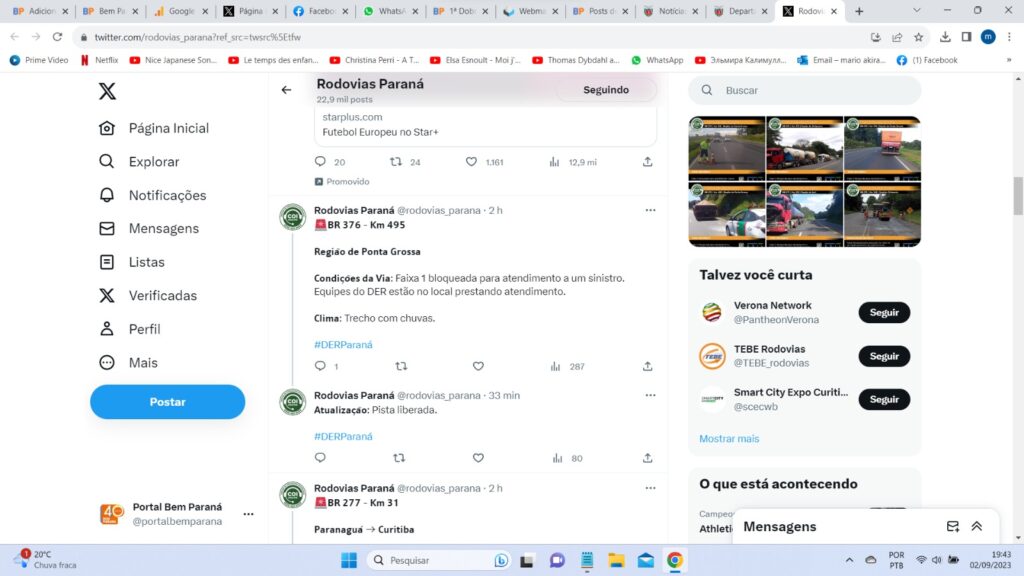
Task: Expand the Mensagens drawer
Action: pyautogui.click(x=977, y=526)
